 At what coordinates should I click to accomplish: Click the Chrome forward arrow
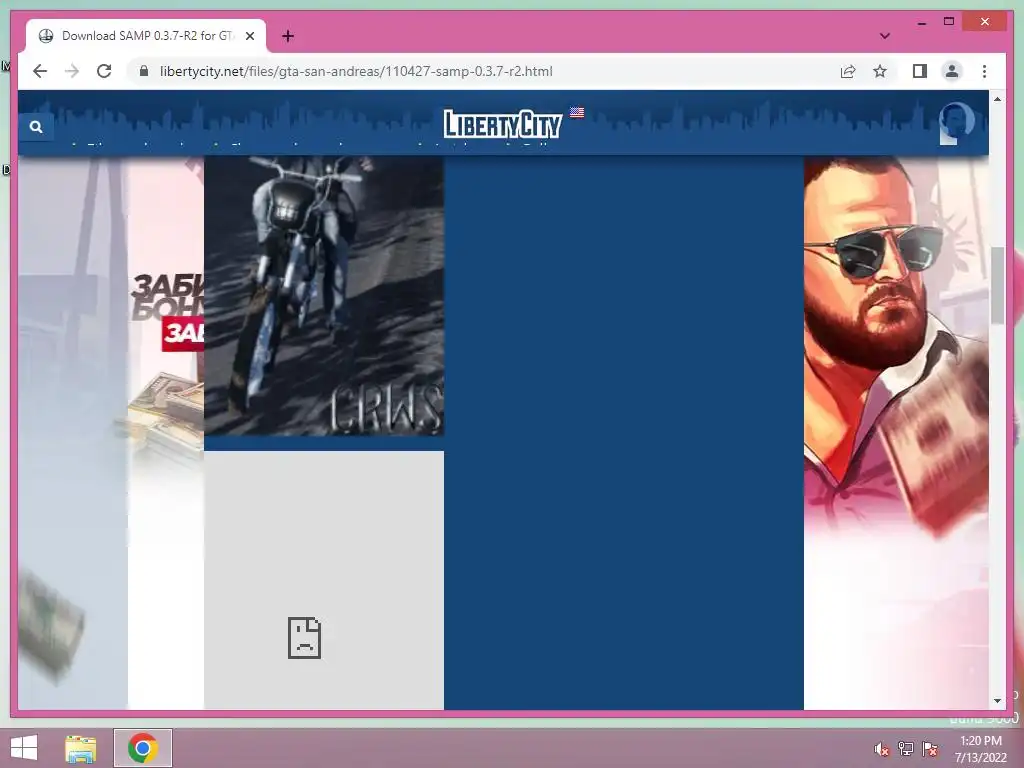click(x=72, y=71)
